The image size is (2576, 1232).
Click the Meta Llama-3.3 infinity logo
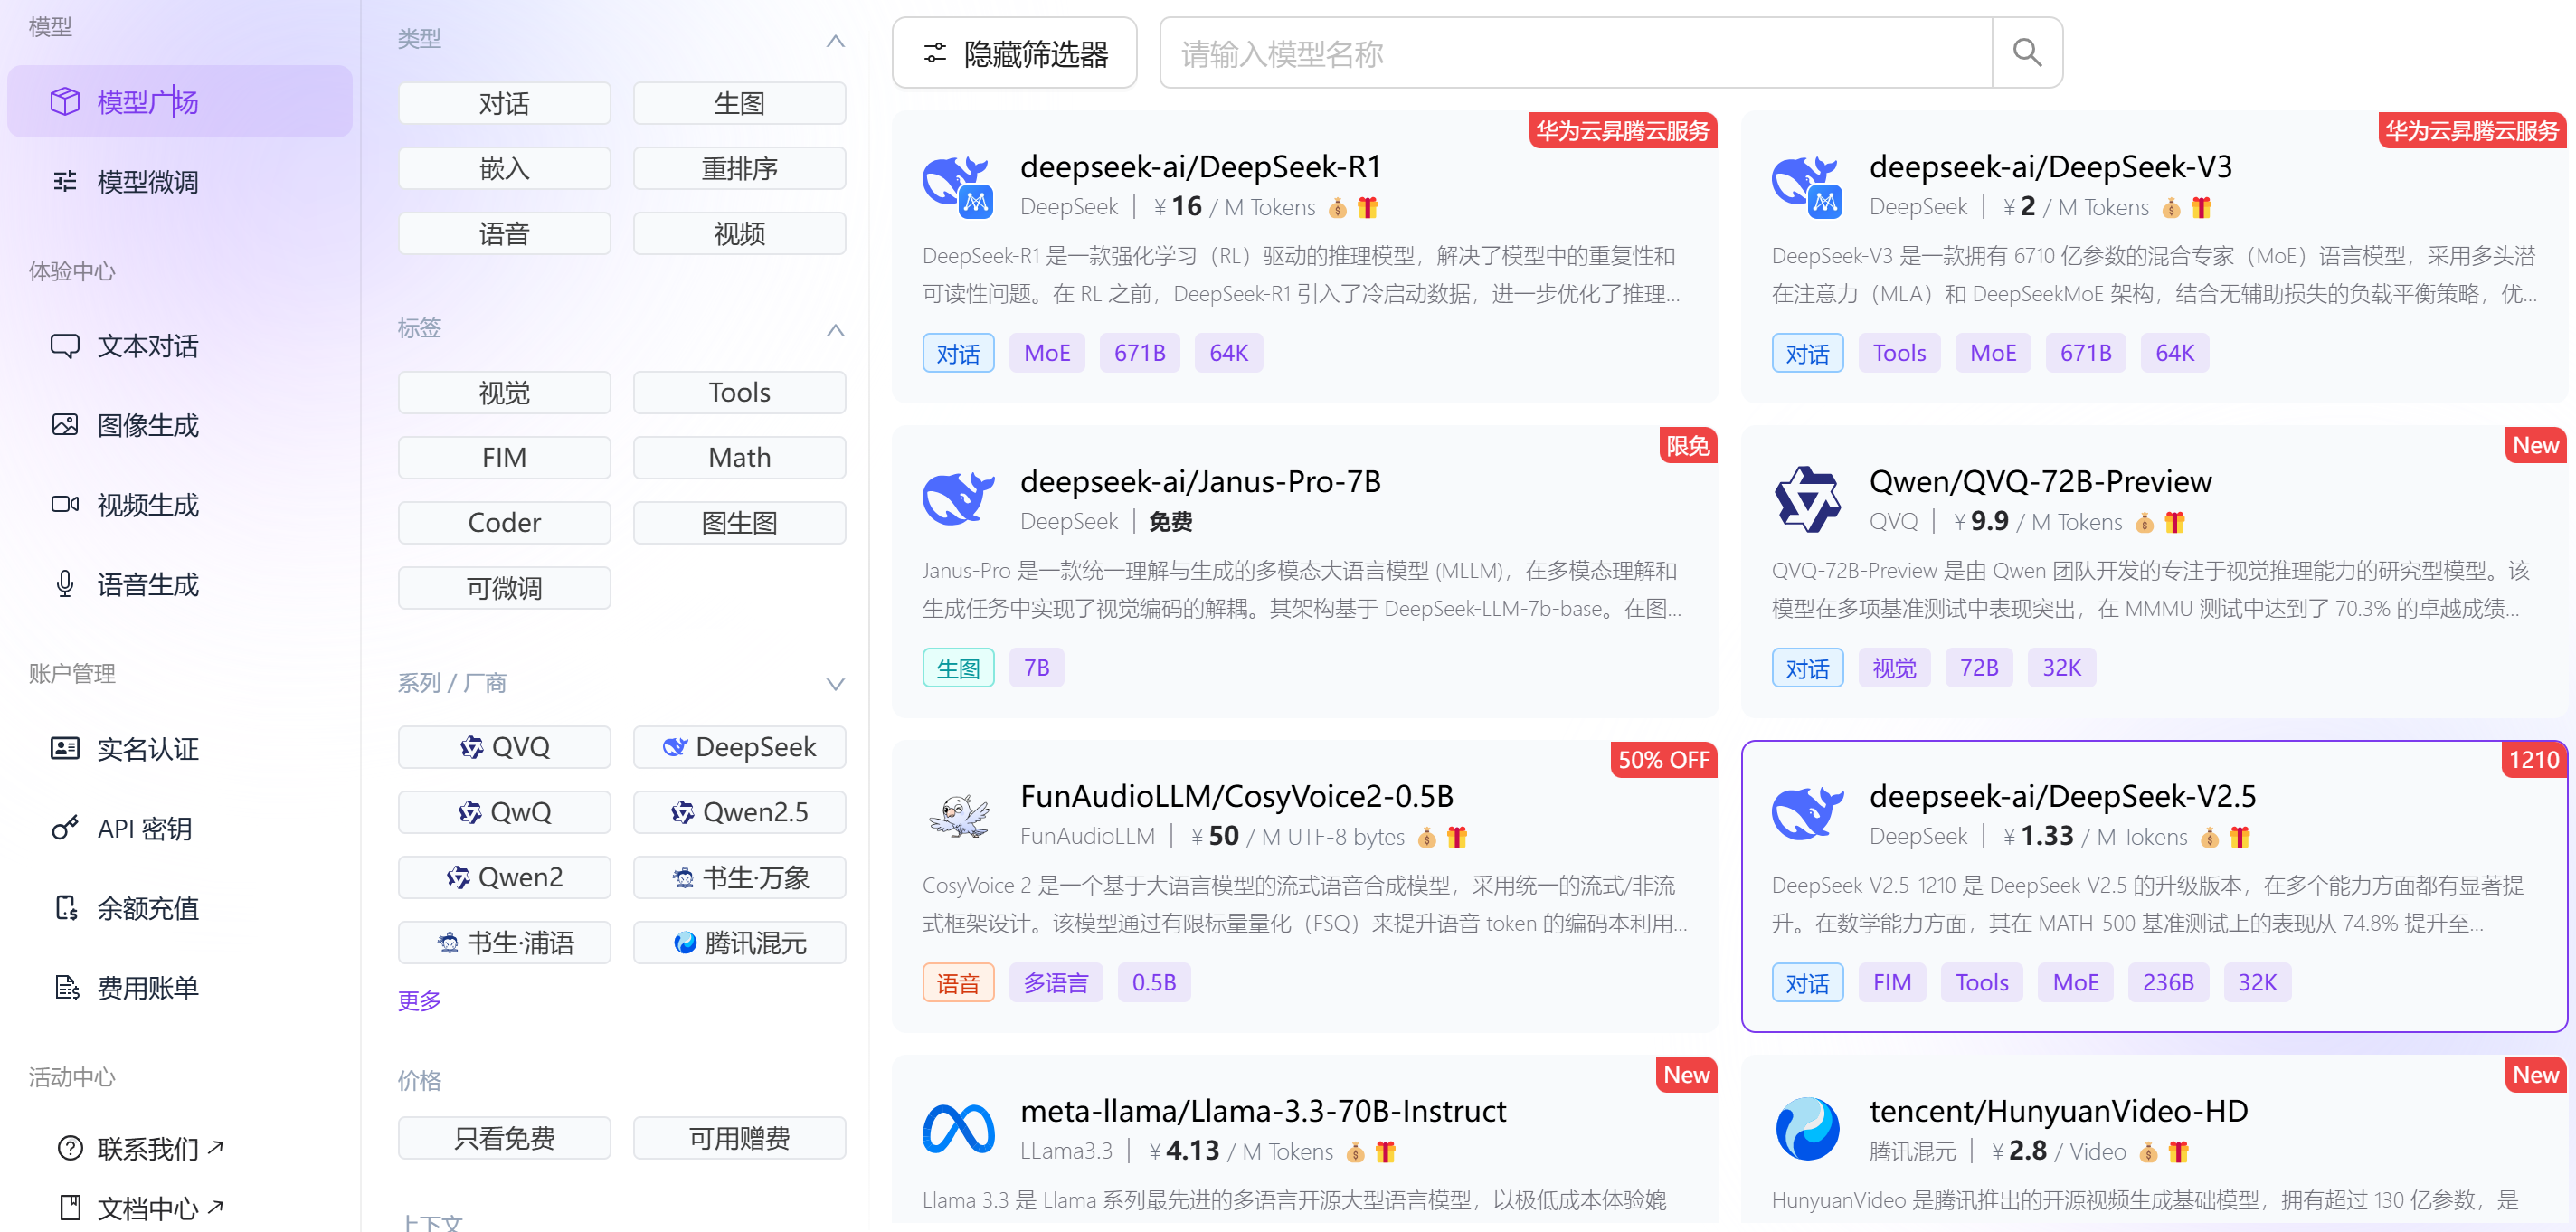[x=957, y=1130]
